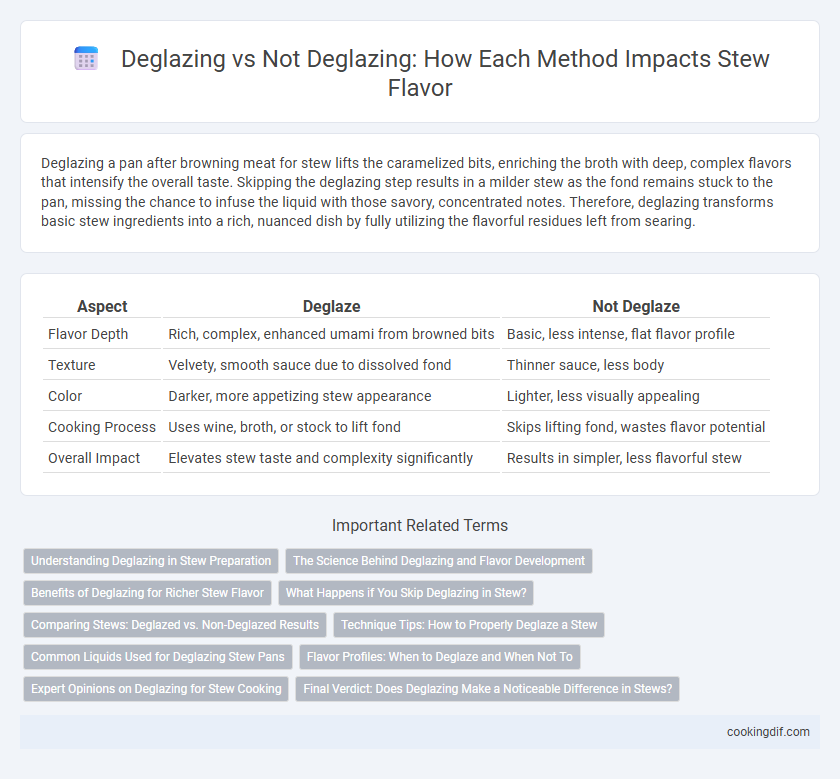
Task: Click the 'Not Deglaze' column header
Action: click(x=636, y=306)
